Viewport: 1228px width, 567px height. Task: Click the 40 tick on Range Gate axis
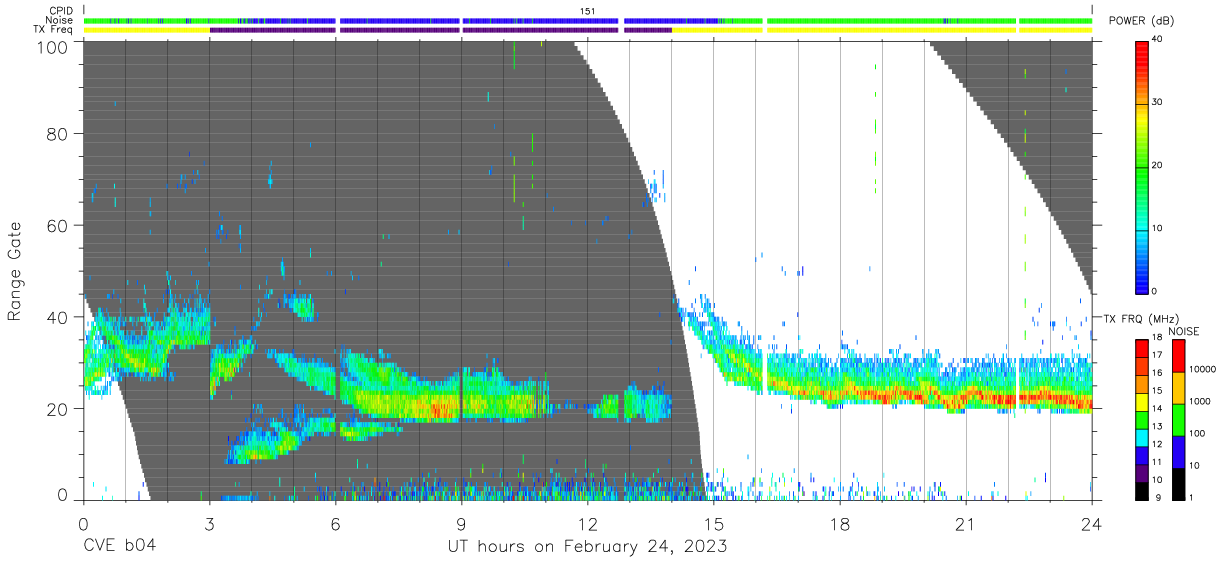[57, 317]
